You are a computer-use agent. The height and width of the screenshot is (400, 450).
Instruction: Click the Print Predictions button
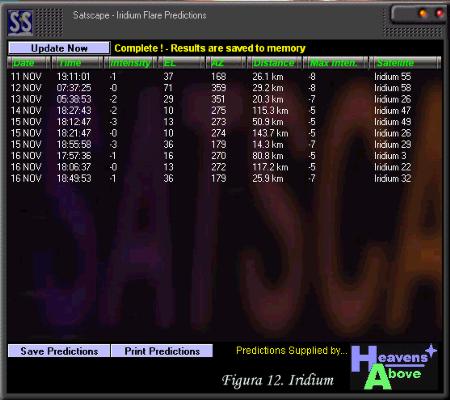point(162,351)
